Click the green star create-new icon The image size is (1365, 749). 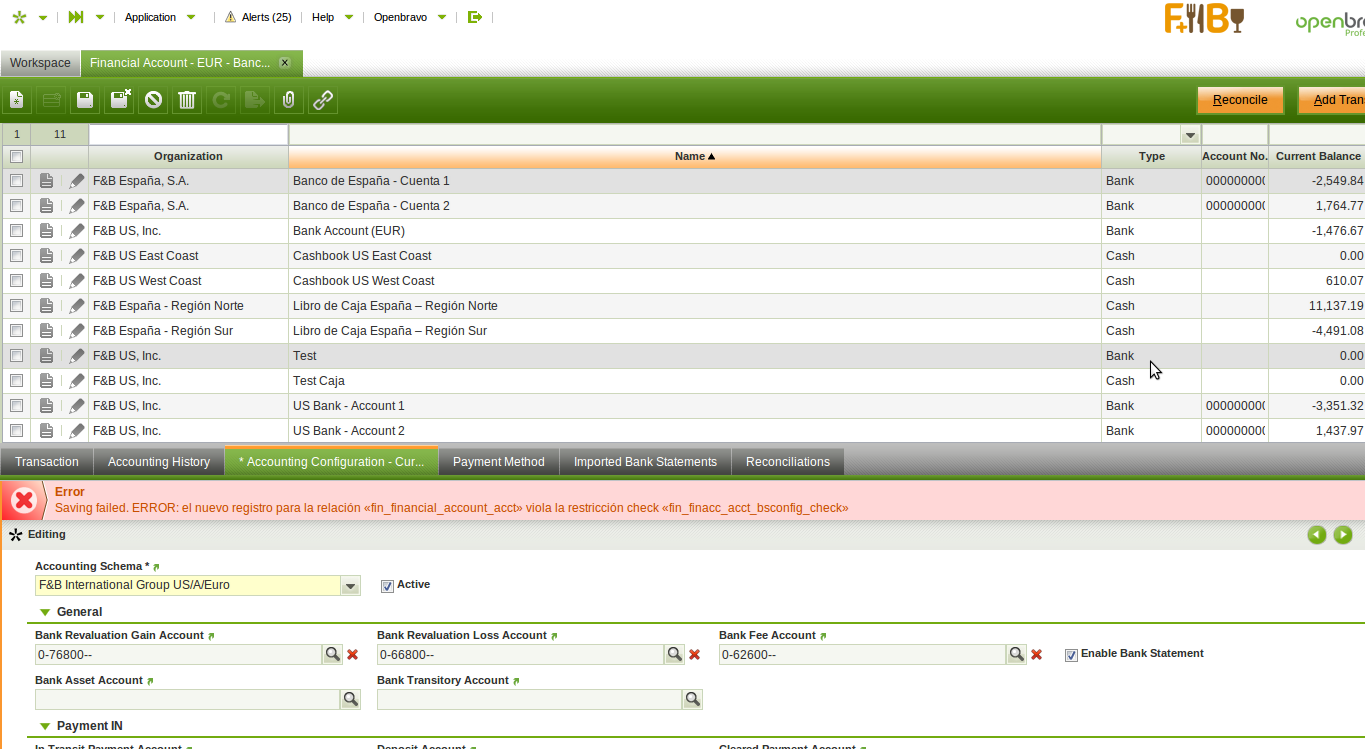click(x=19, y=17)
